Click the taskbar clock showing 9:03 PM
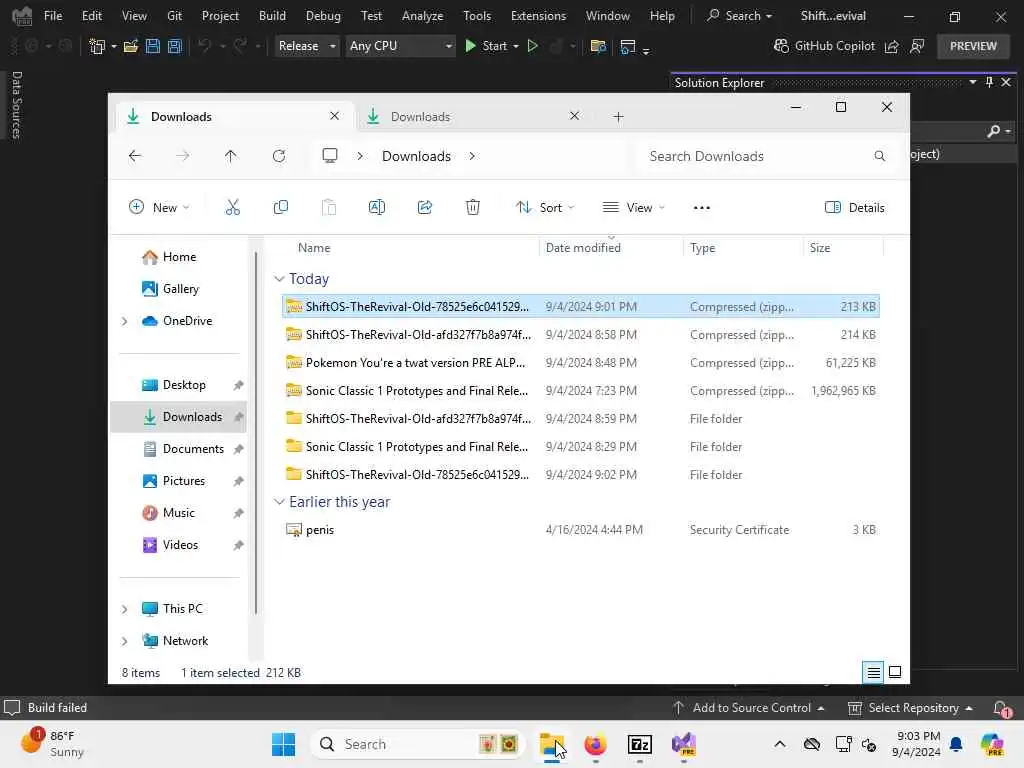 click(918, 744)
